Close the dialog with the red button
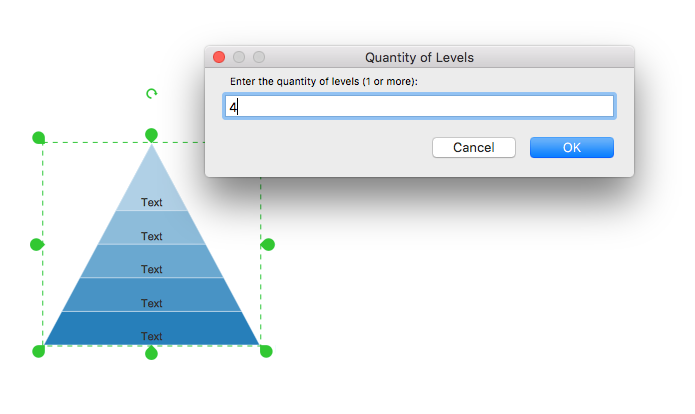 tap(220, 58)
